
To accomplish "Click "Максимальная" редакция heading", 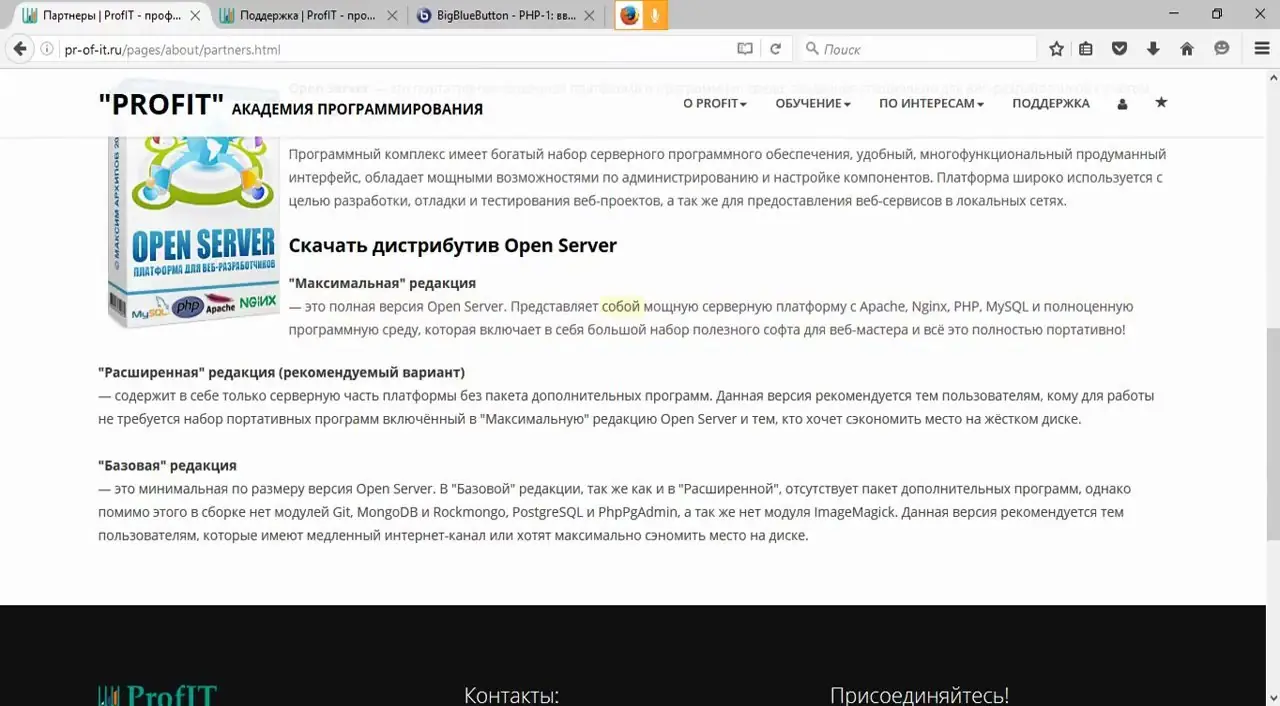I will [x=382, y=283].
